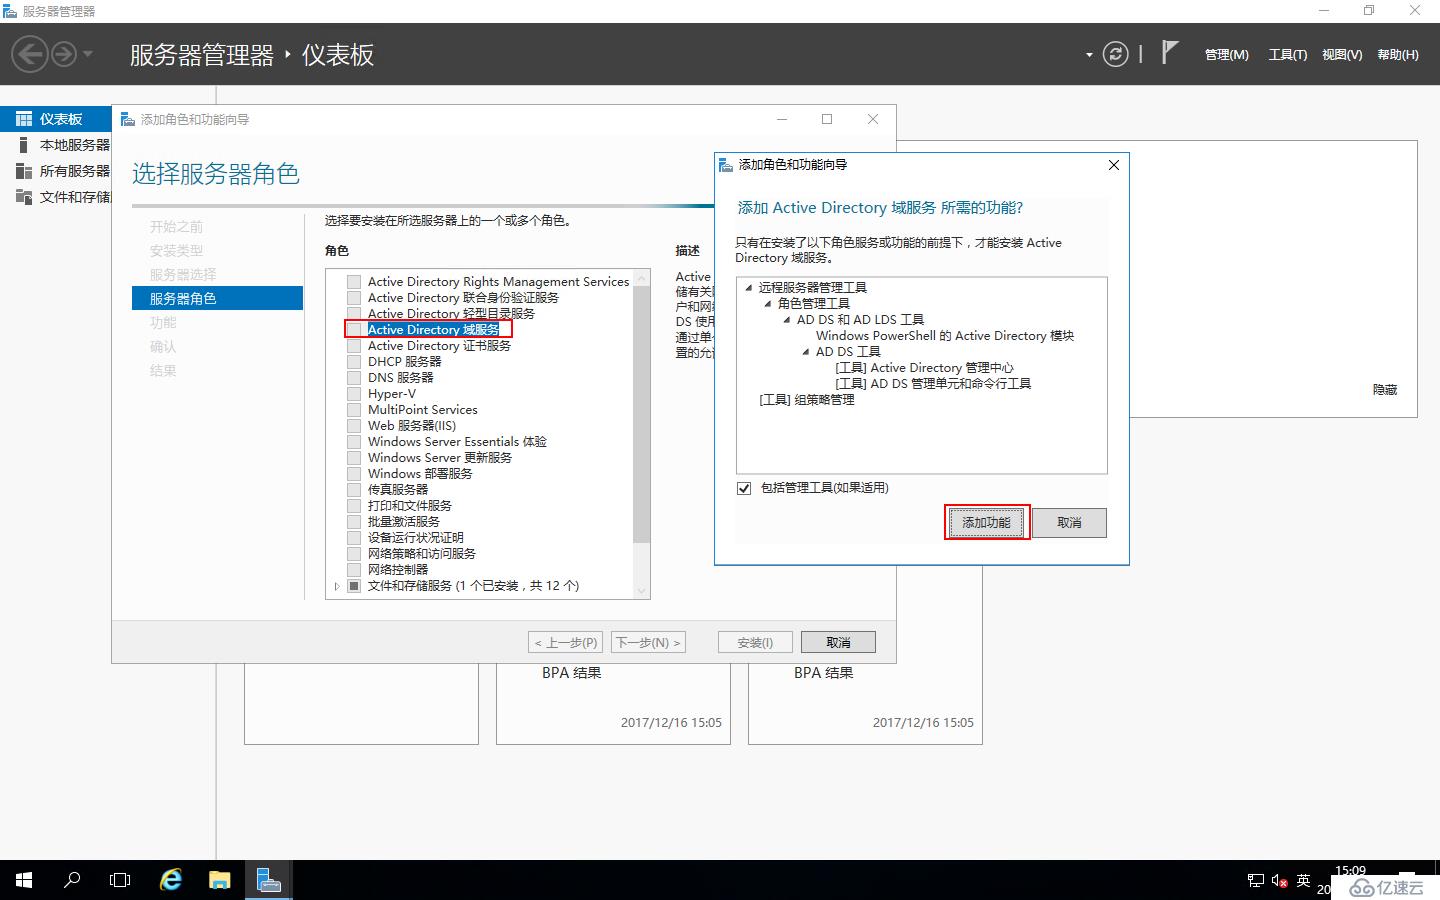Open File Explorer from the taskbar
The image size is (1440, 900).
coord(220,880)
